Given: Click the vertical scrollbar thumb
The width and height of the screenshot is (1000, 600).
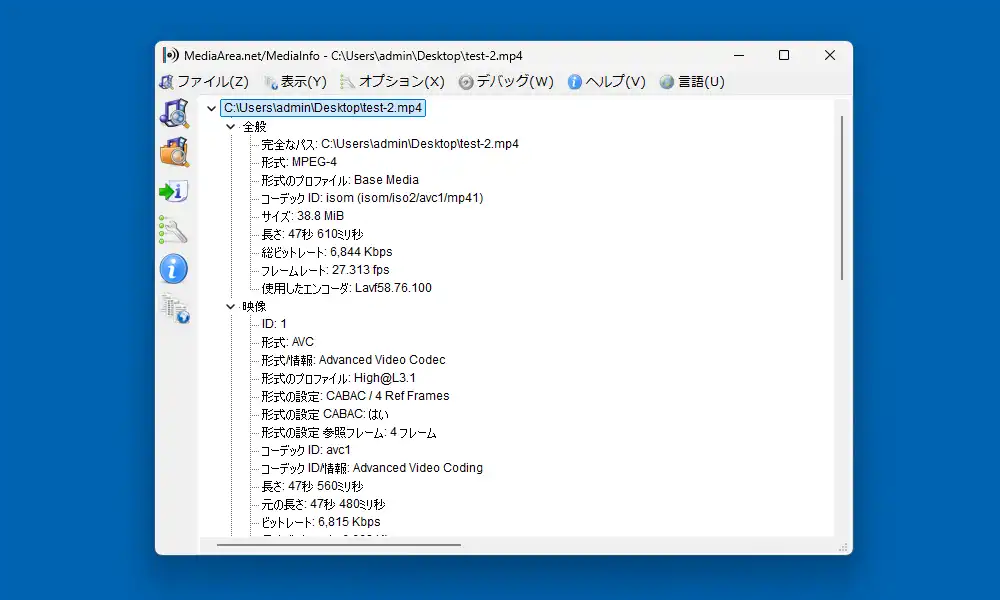Looking at the screenshot, I should tap(842, 198).
